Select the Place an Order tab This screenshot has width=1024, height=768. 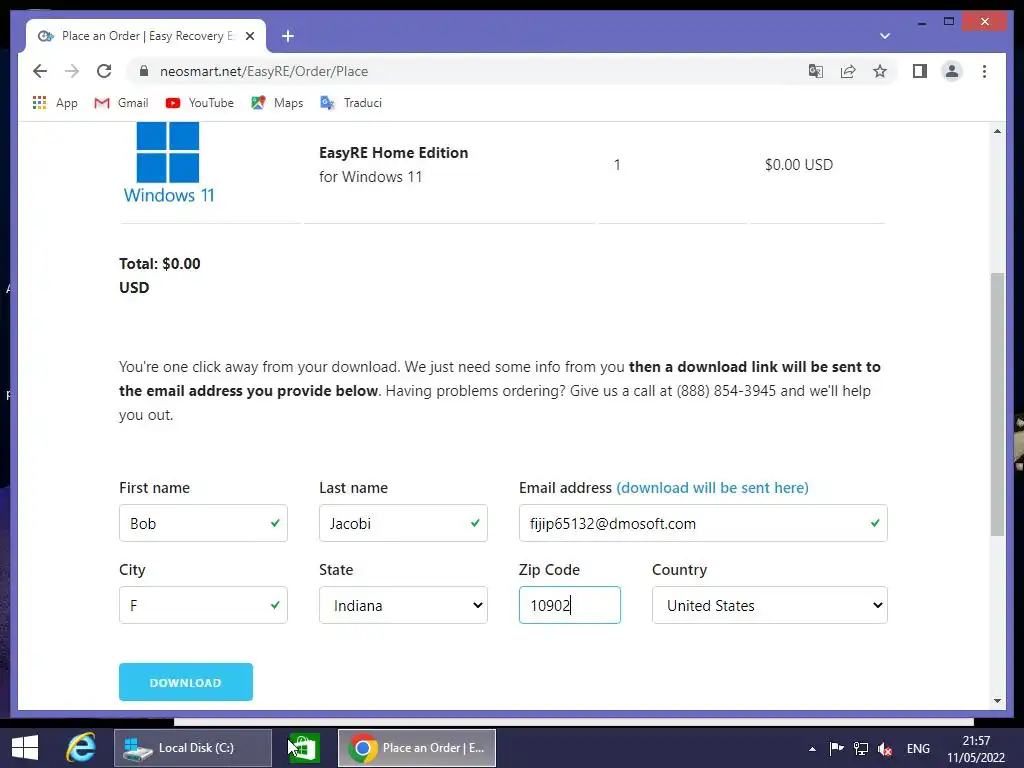coord(146,36)
